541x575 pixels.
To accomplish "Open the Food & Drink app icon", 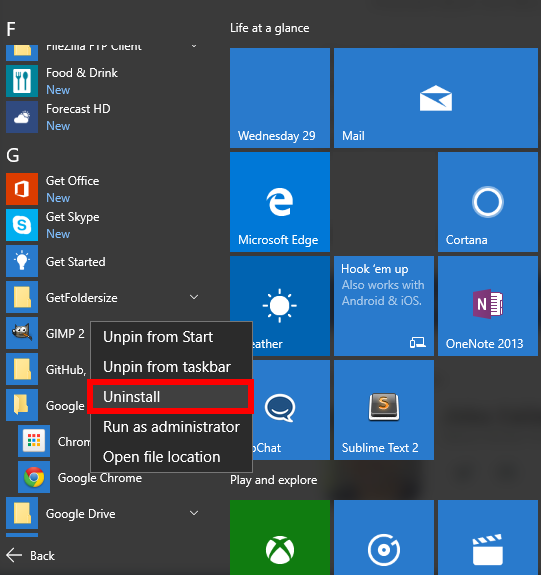I will (x=22, y=81).
